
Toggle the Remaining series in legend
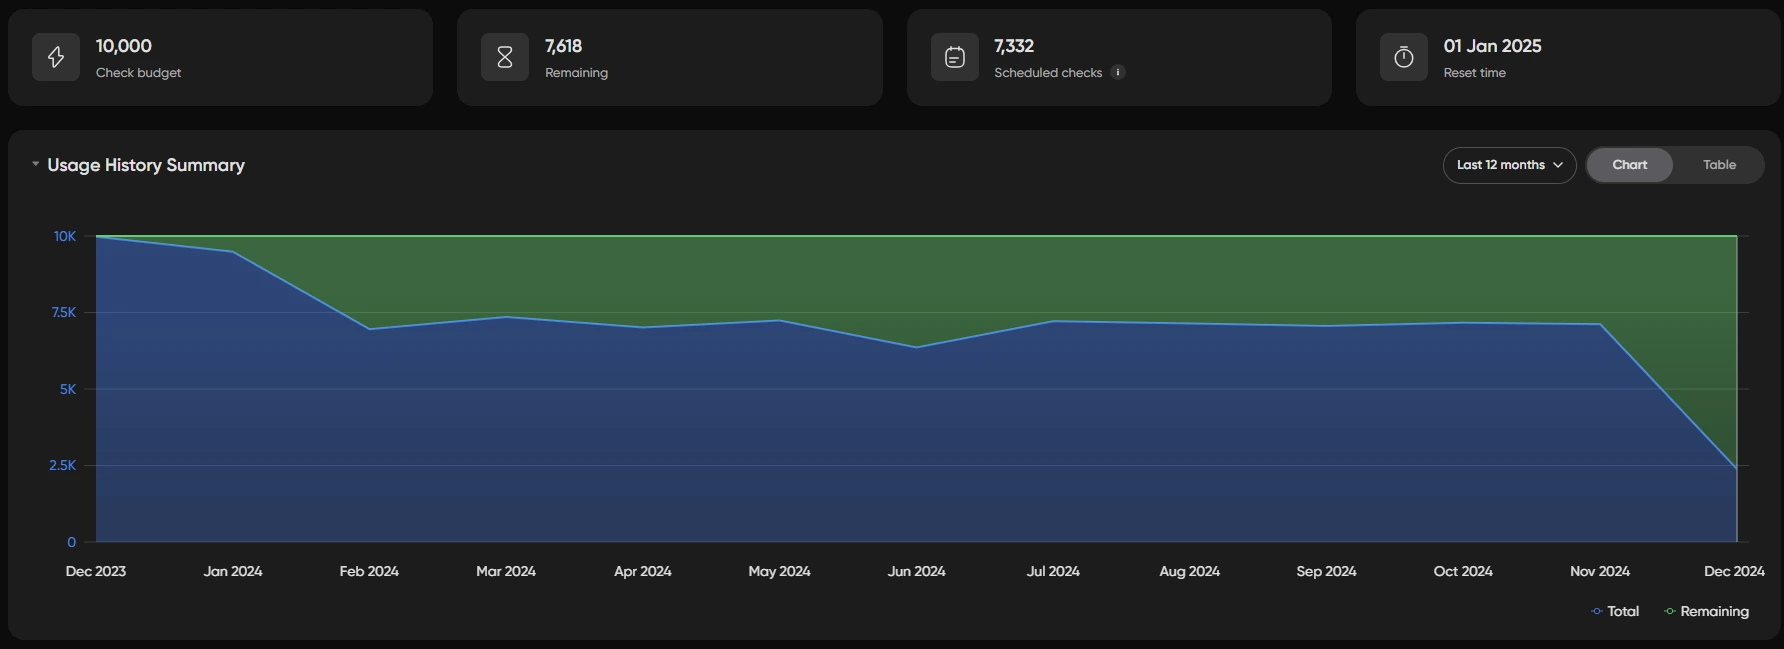pyautogui.click(x=1706, y=611)
